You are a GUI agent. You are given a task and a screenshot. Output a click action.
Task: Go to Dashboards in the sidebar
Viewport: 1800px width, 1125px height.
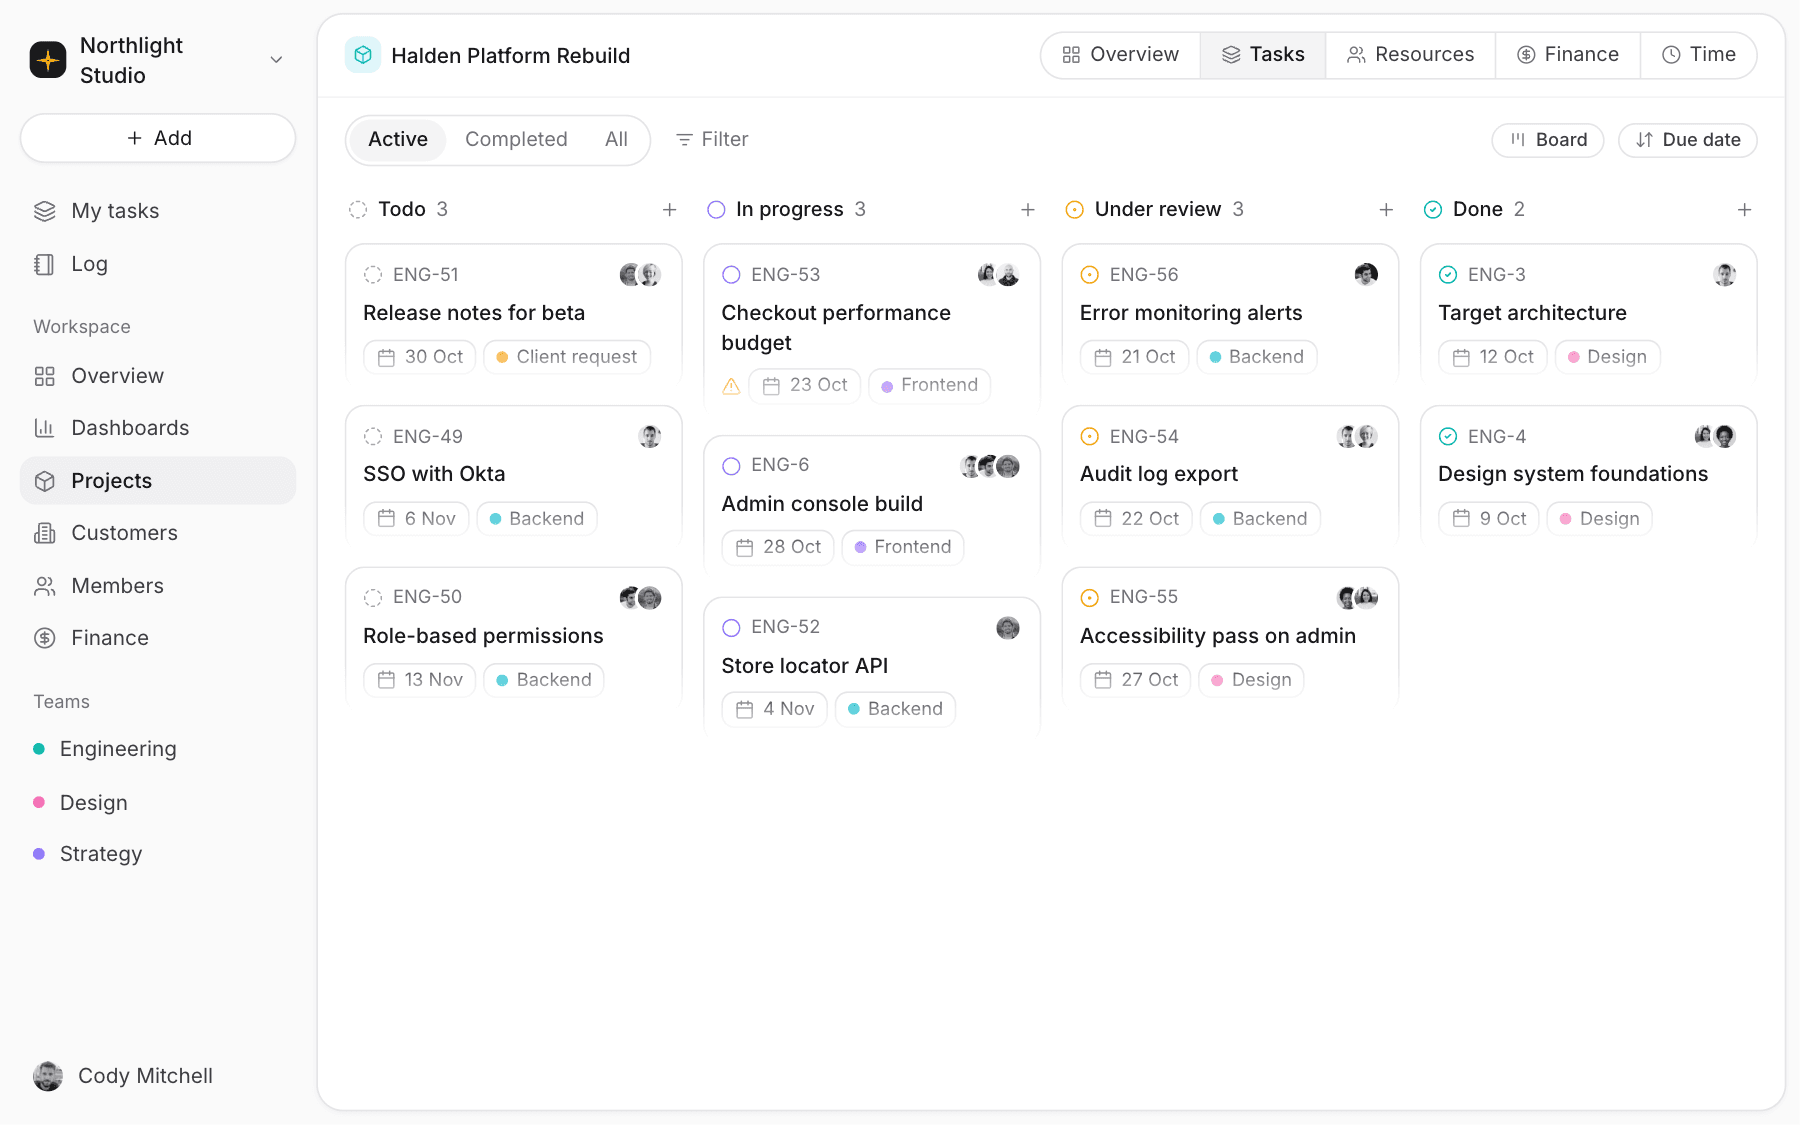pos(158,428)
